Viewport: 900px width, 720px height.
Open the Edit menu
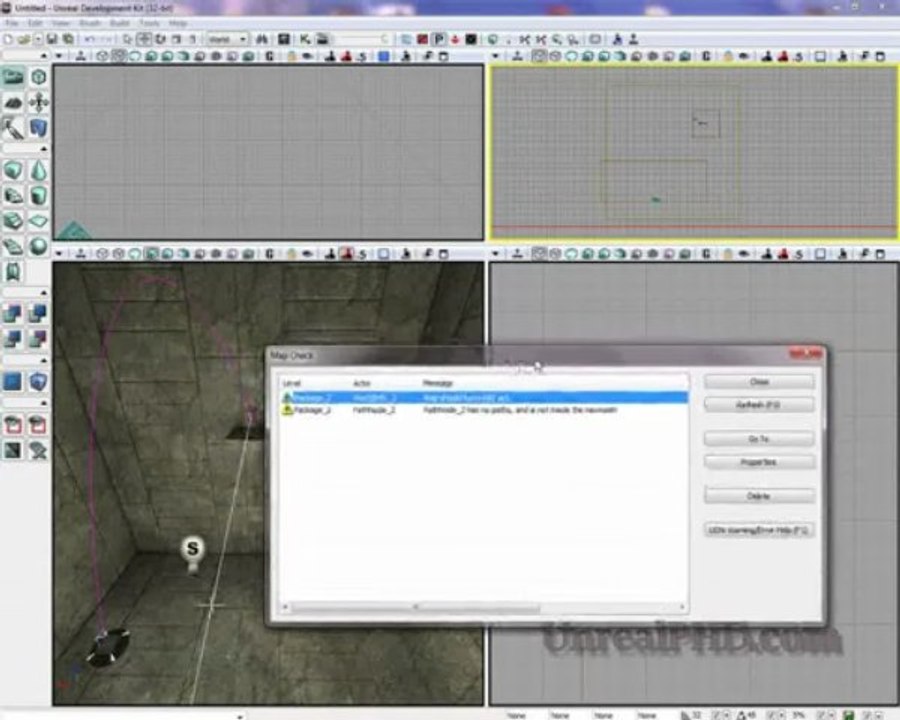pyautogui.click(x=35, y=23)
